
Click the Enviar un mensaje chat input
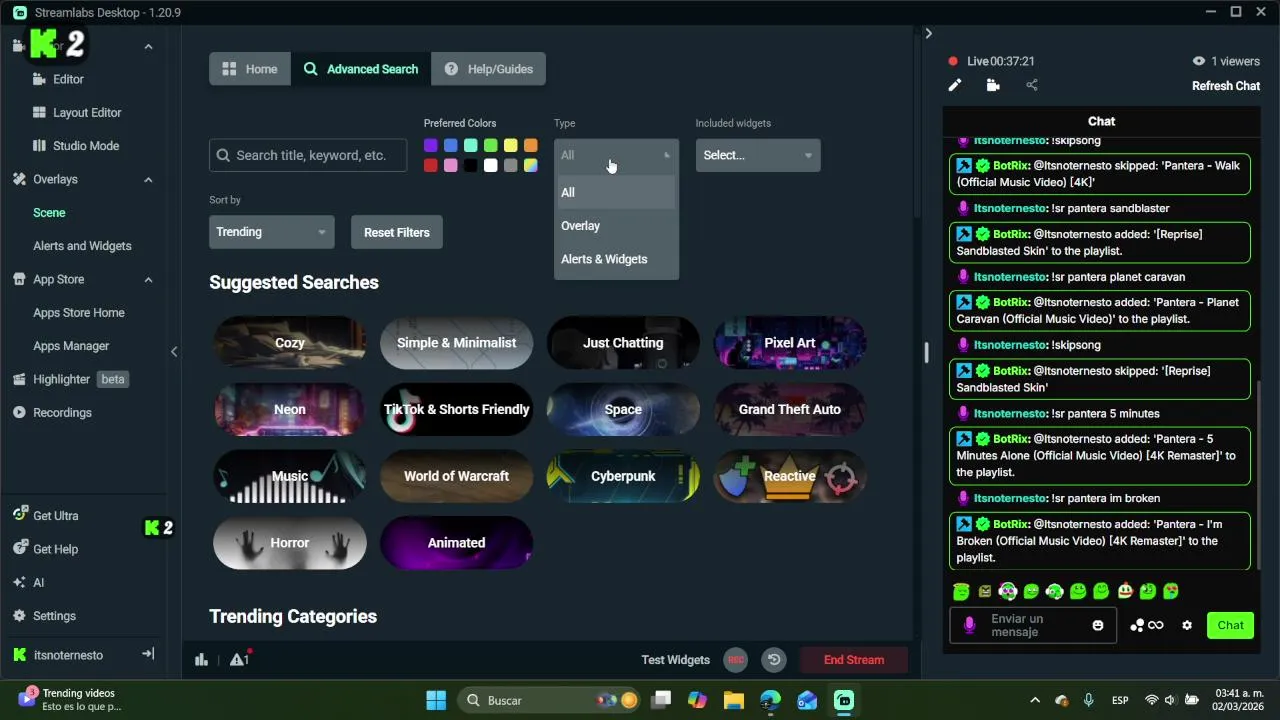click(x=1032, y=626)
